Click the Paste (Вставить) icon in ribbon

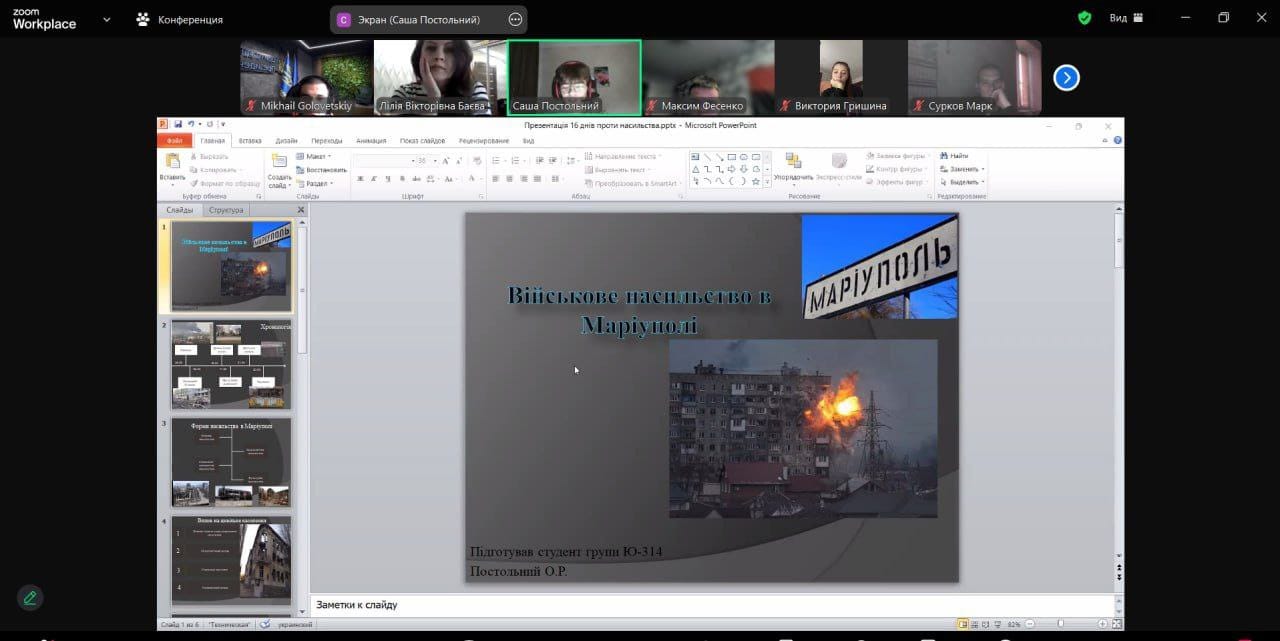pyautogui.click(x=172, y=162)
